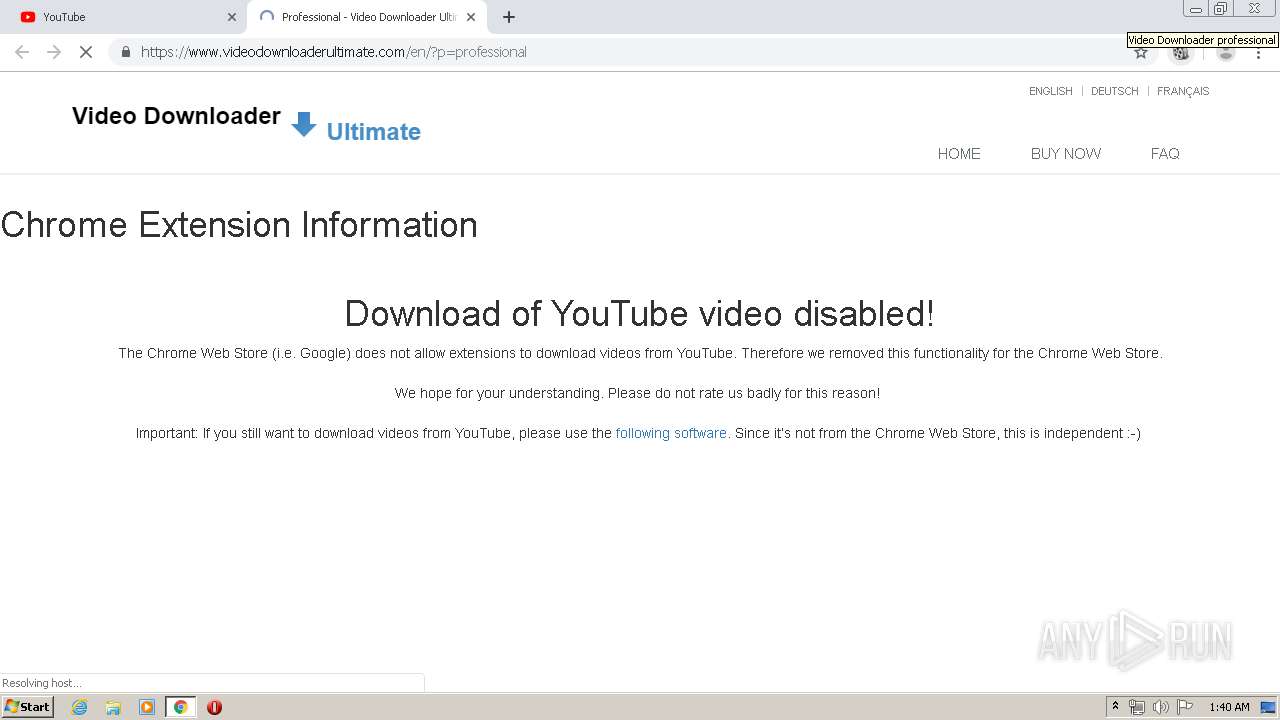Switch language to FRANÇAIS

coord(1183,91)
